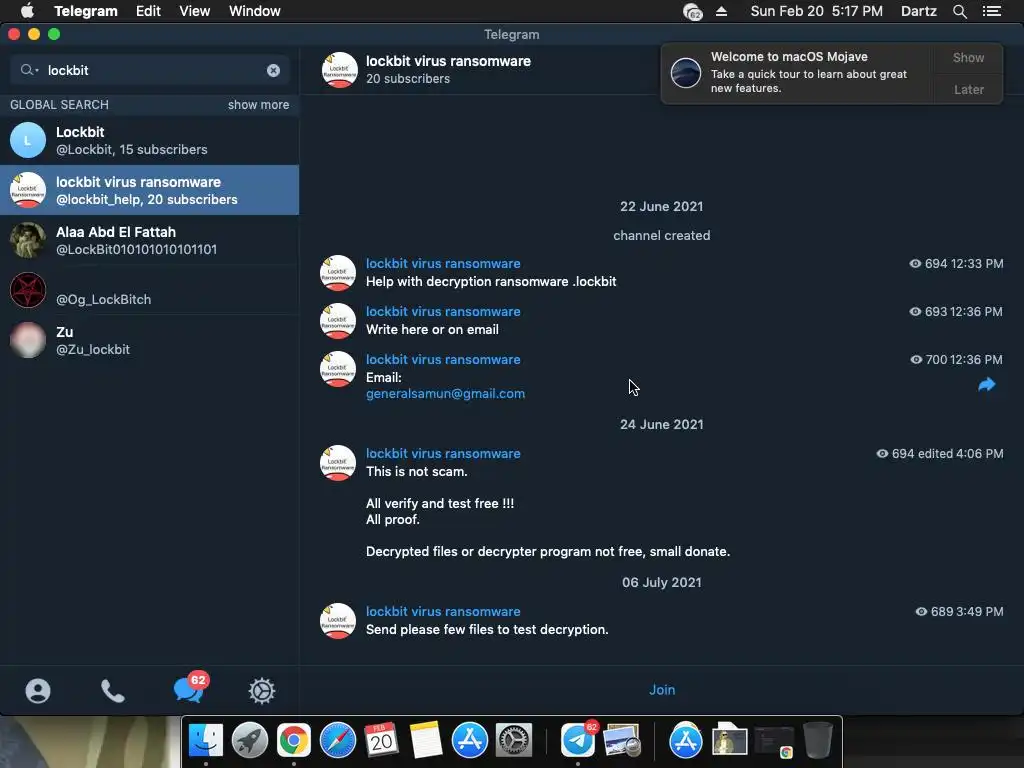The height and width of the screenshot is (768, 1024).
Task: Open the generalsamun@gmail.com email link
Action: pos(445,394)
